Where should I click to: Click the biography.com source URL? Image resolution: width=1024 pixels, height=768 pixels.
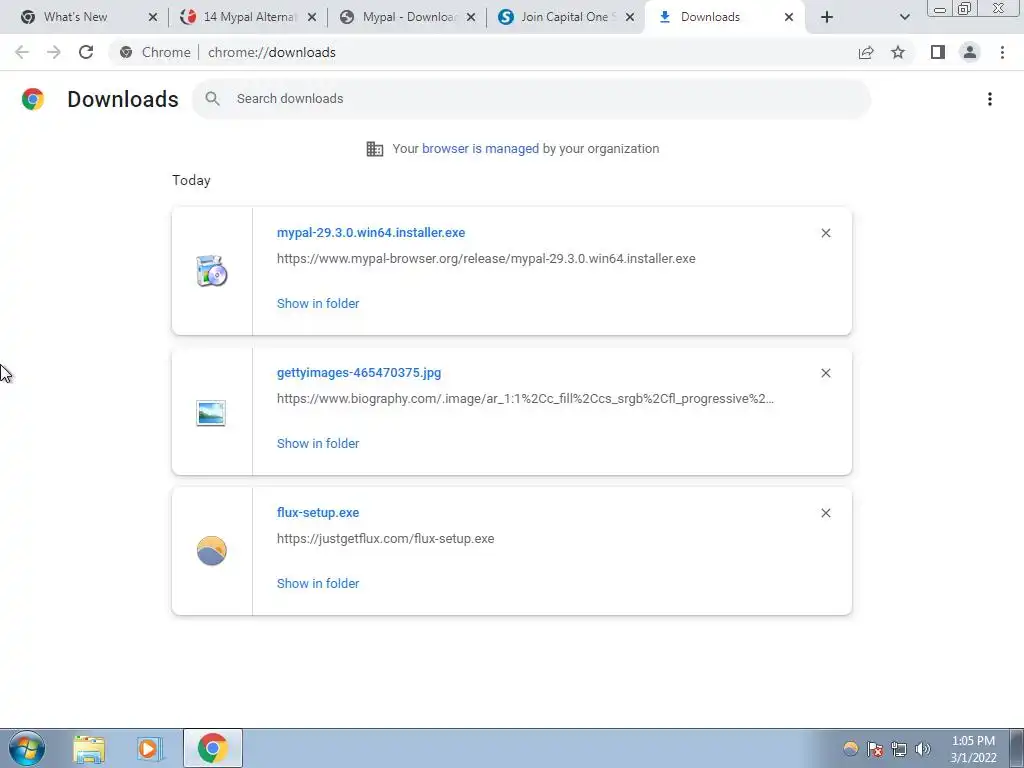pyautogui.click(x=525, y=399)
